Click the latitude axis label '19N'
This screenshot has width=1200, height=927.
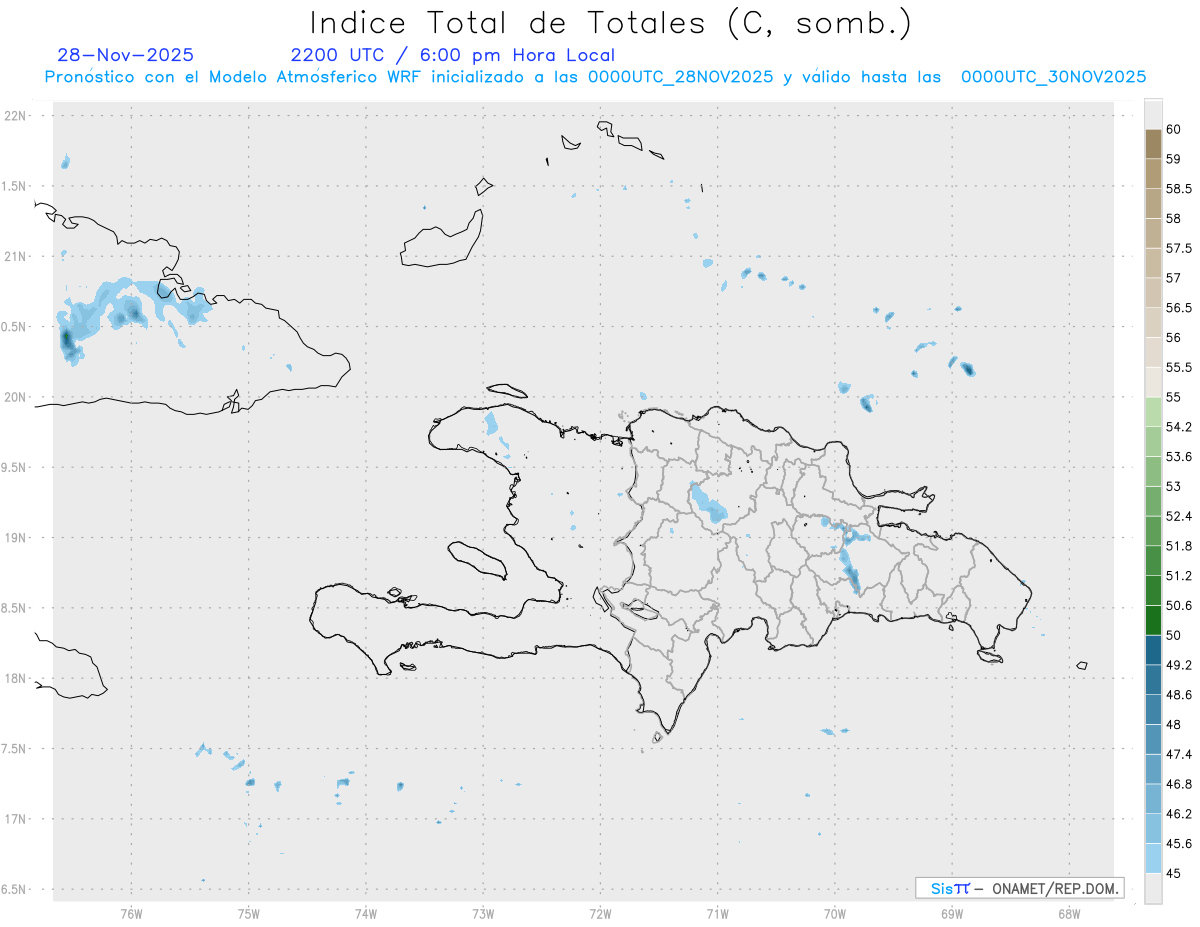coord(15,538)
